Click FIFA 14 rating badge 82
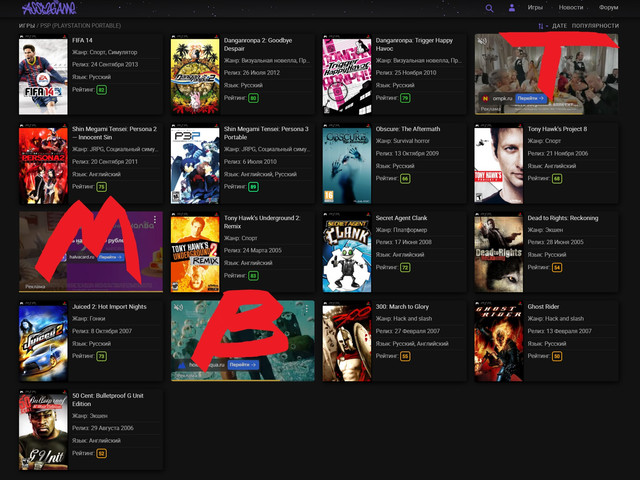 (x=102, y=90)
